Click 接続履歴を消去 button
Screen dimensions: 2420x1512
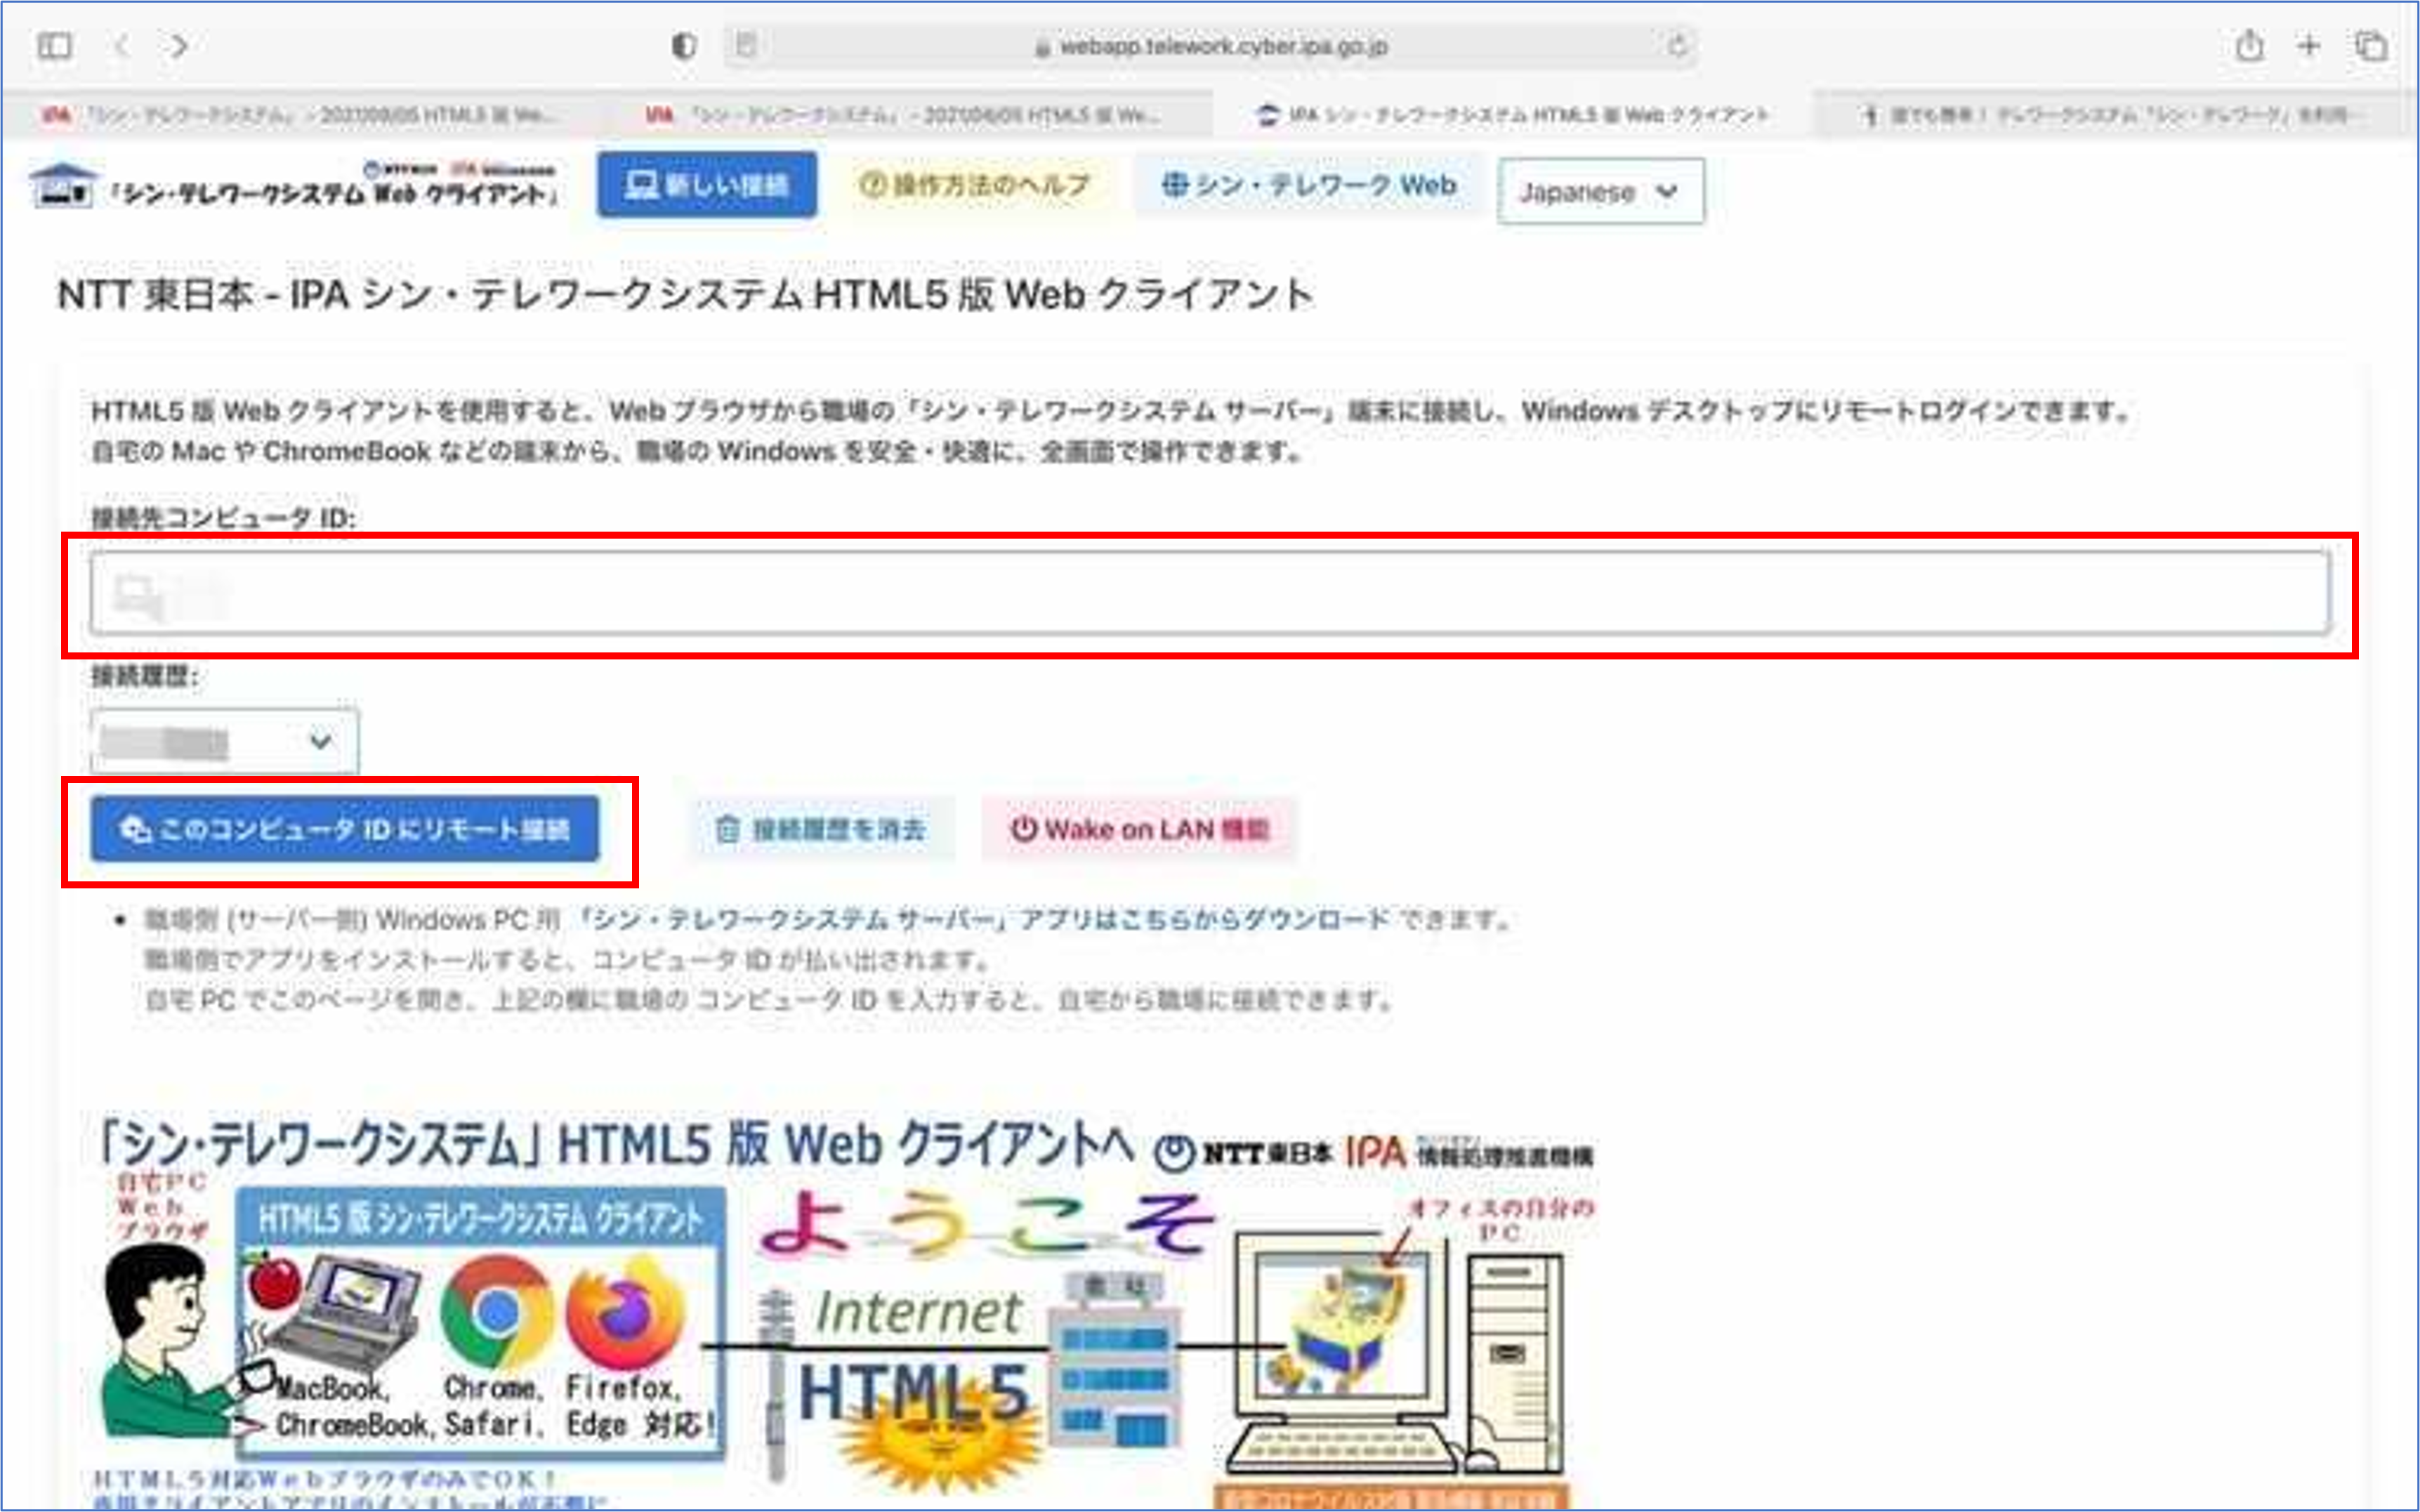click(x=821, y=829)
